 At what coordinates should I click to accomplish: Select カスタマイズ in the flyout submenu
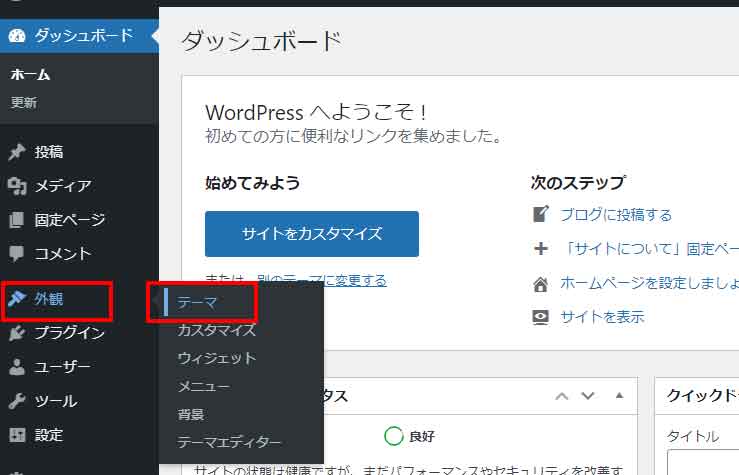coord(216,330)
